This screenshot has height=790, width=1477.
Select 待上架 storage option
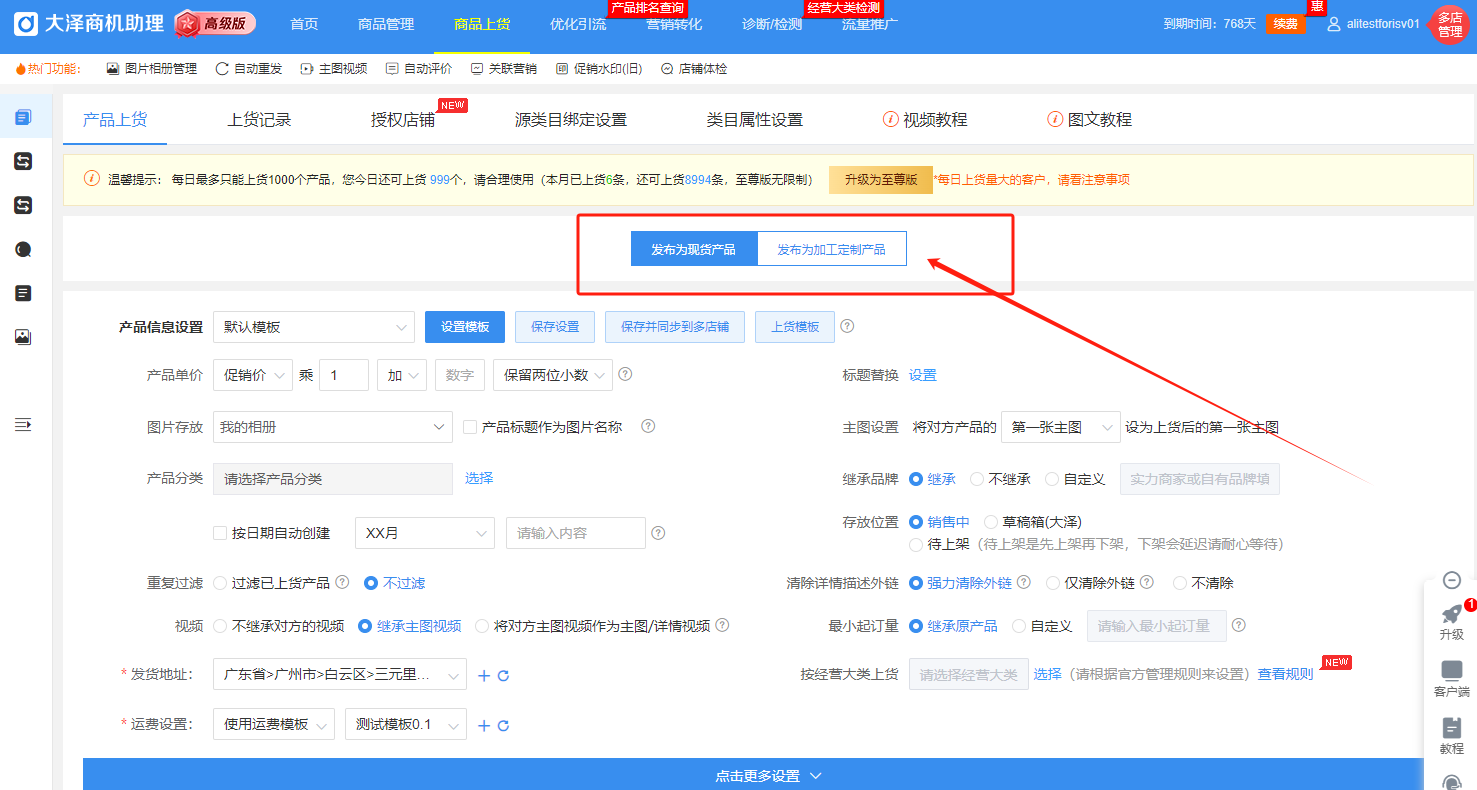[916, 544]
